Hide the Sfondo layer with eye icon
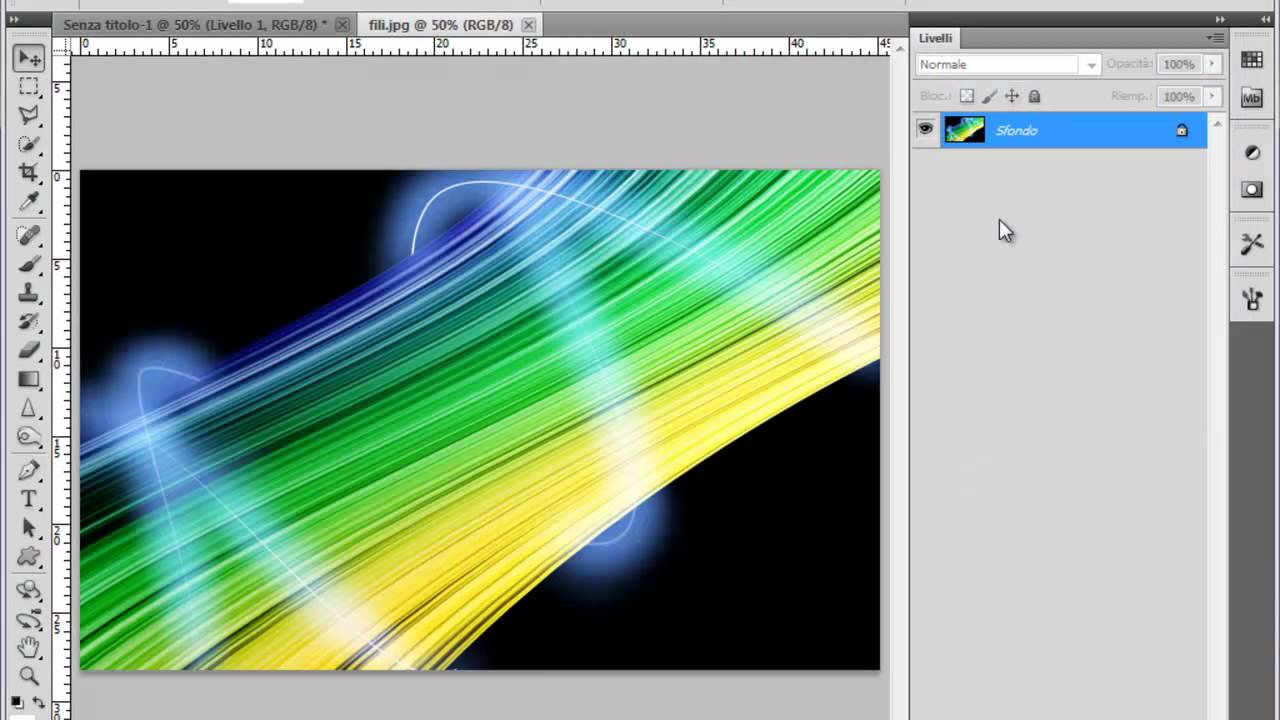This screenshot has width=1280, height=720. pyautogui.click(x=925, y=129)
